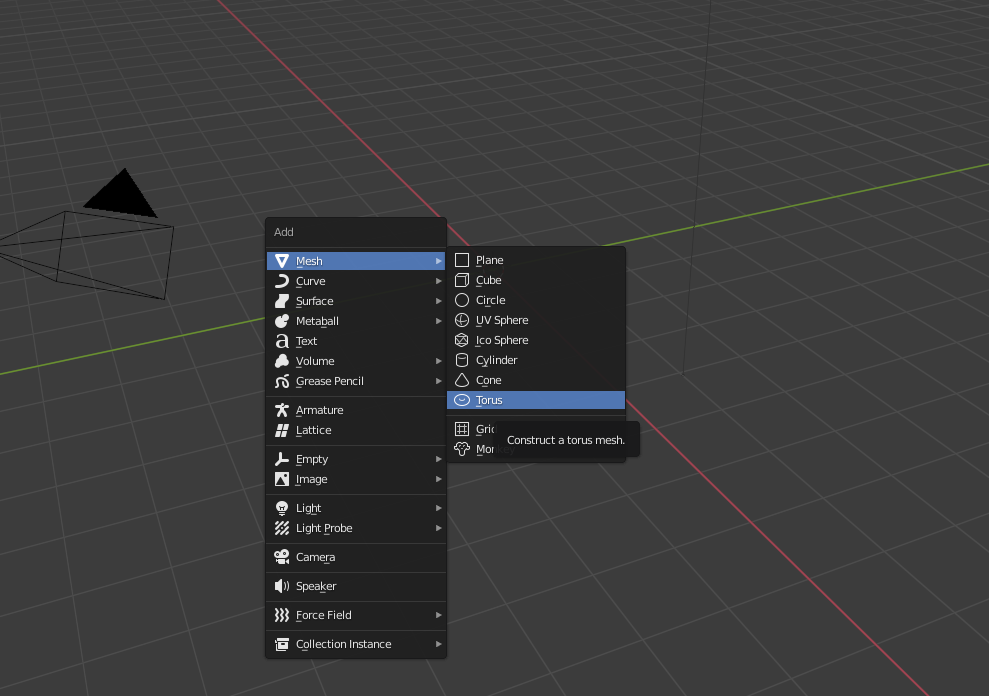Open the Mesh menu entry

coord(356,261)
